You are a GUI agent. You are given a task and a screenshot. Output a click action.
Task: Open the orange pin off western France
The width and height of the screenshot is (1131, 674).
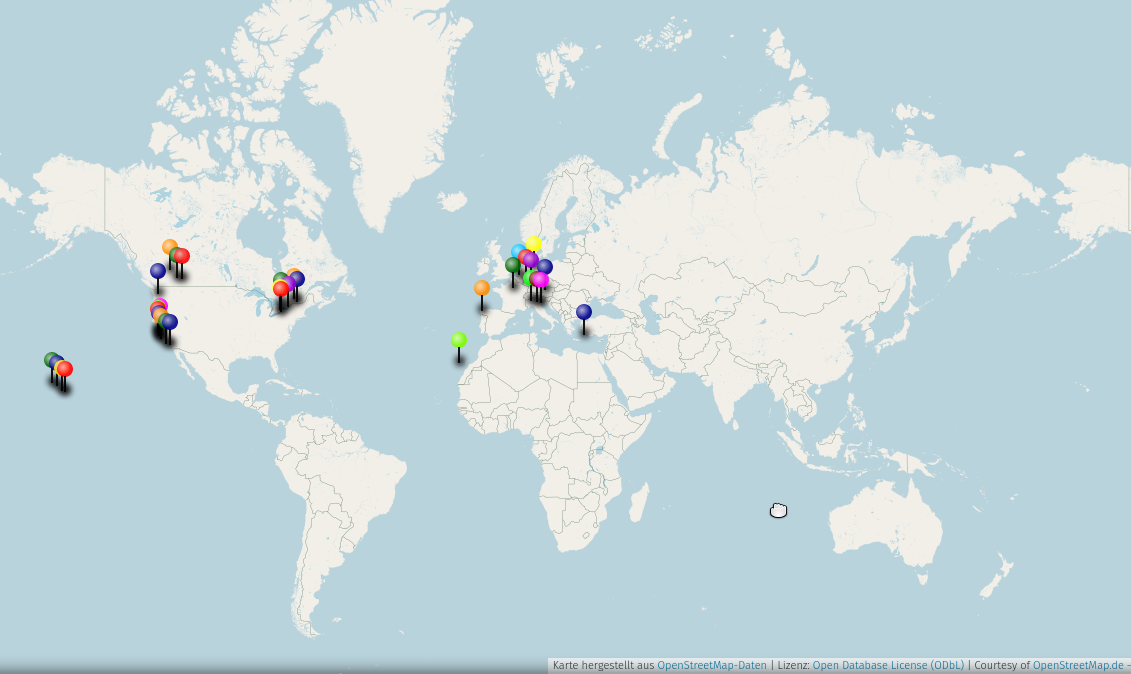click(482, 288)
